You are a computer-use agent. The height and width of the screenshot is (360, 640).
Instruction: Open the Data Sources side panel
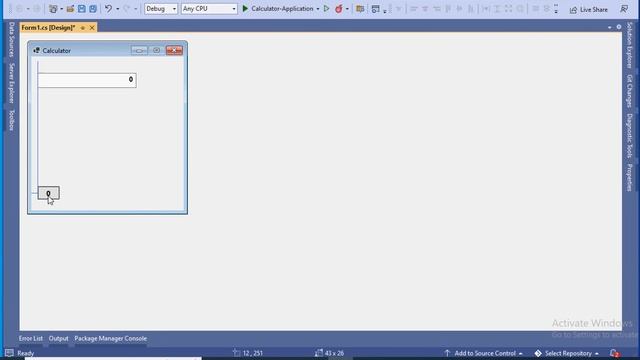[11, 40]
